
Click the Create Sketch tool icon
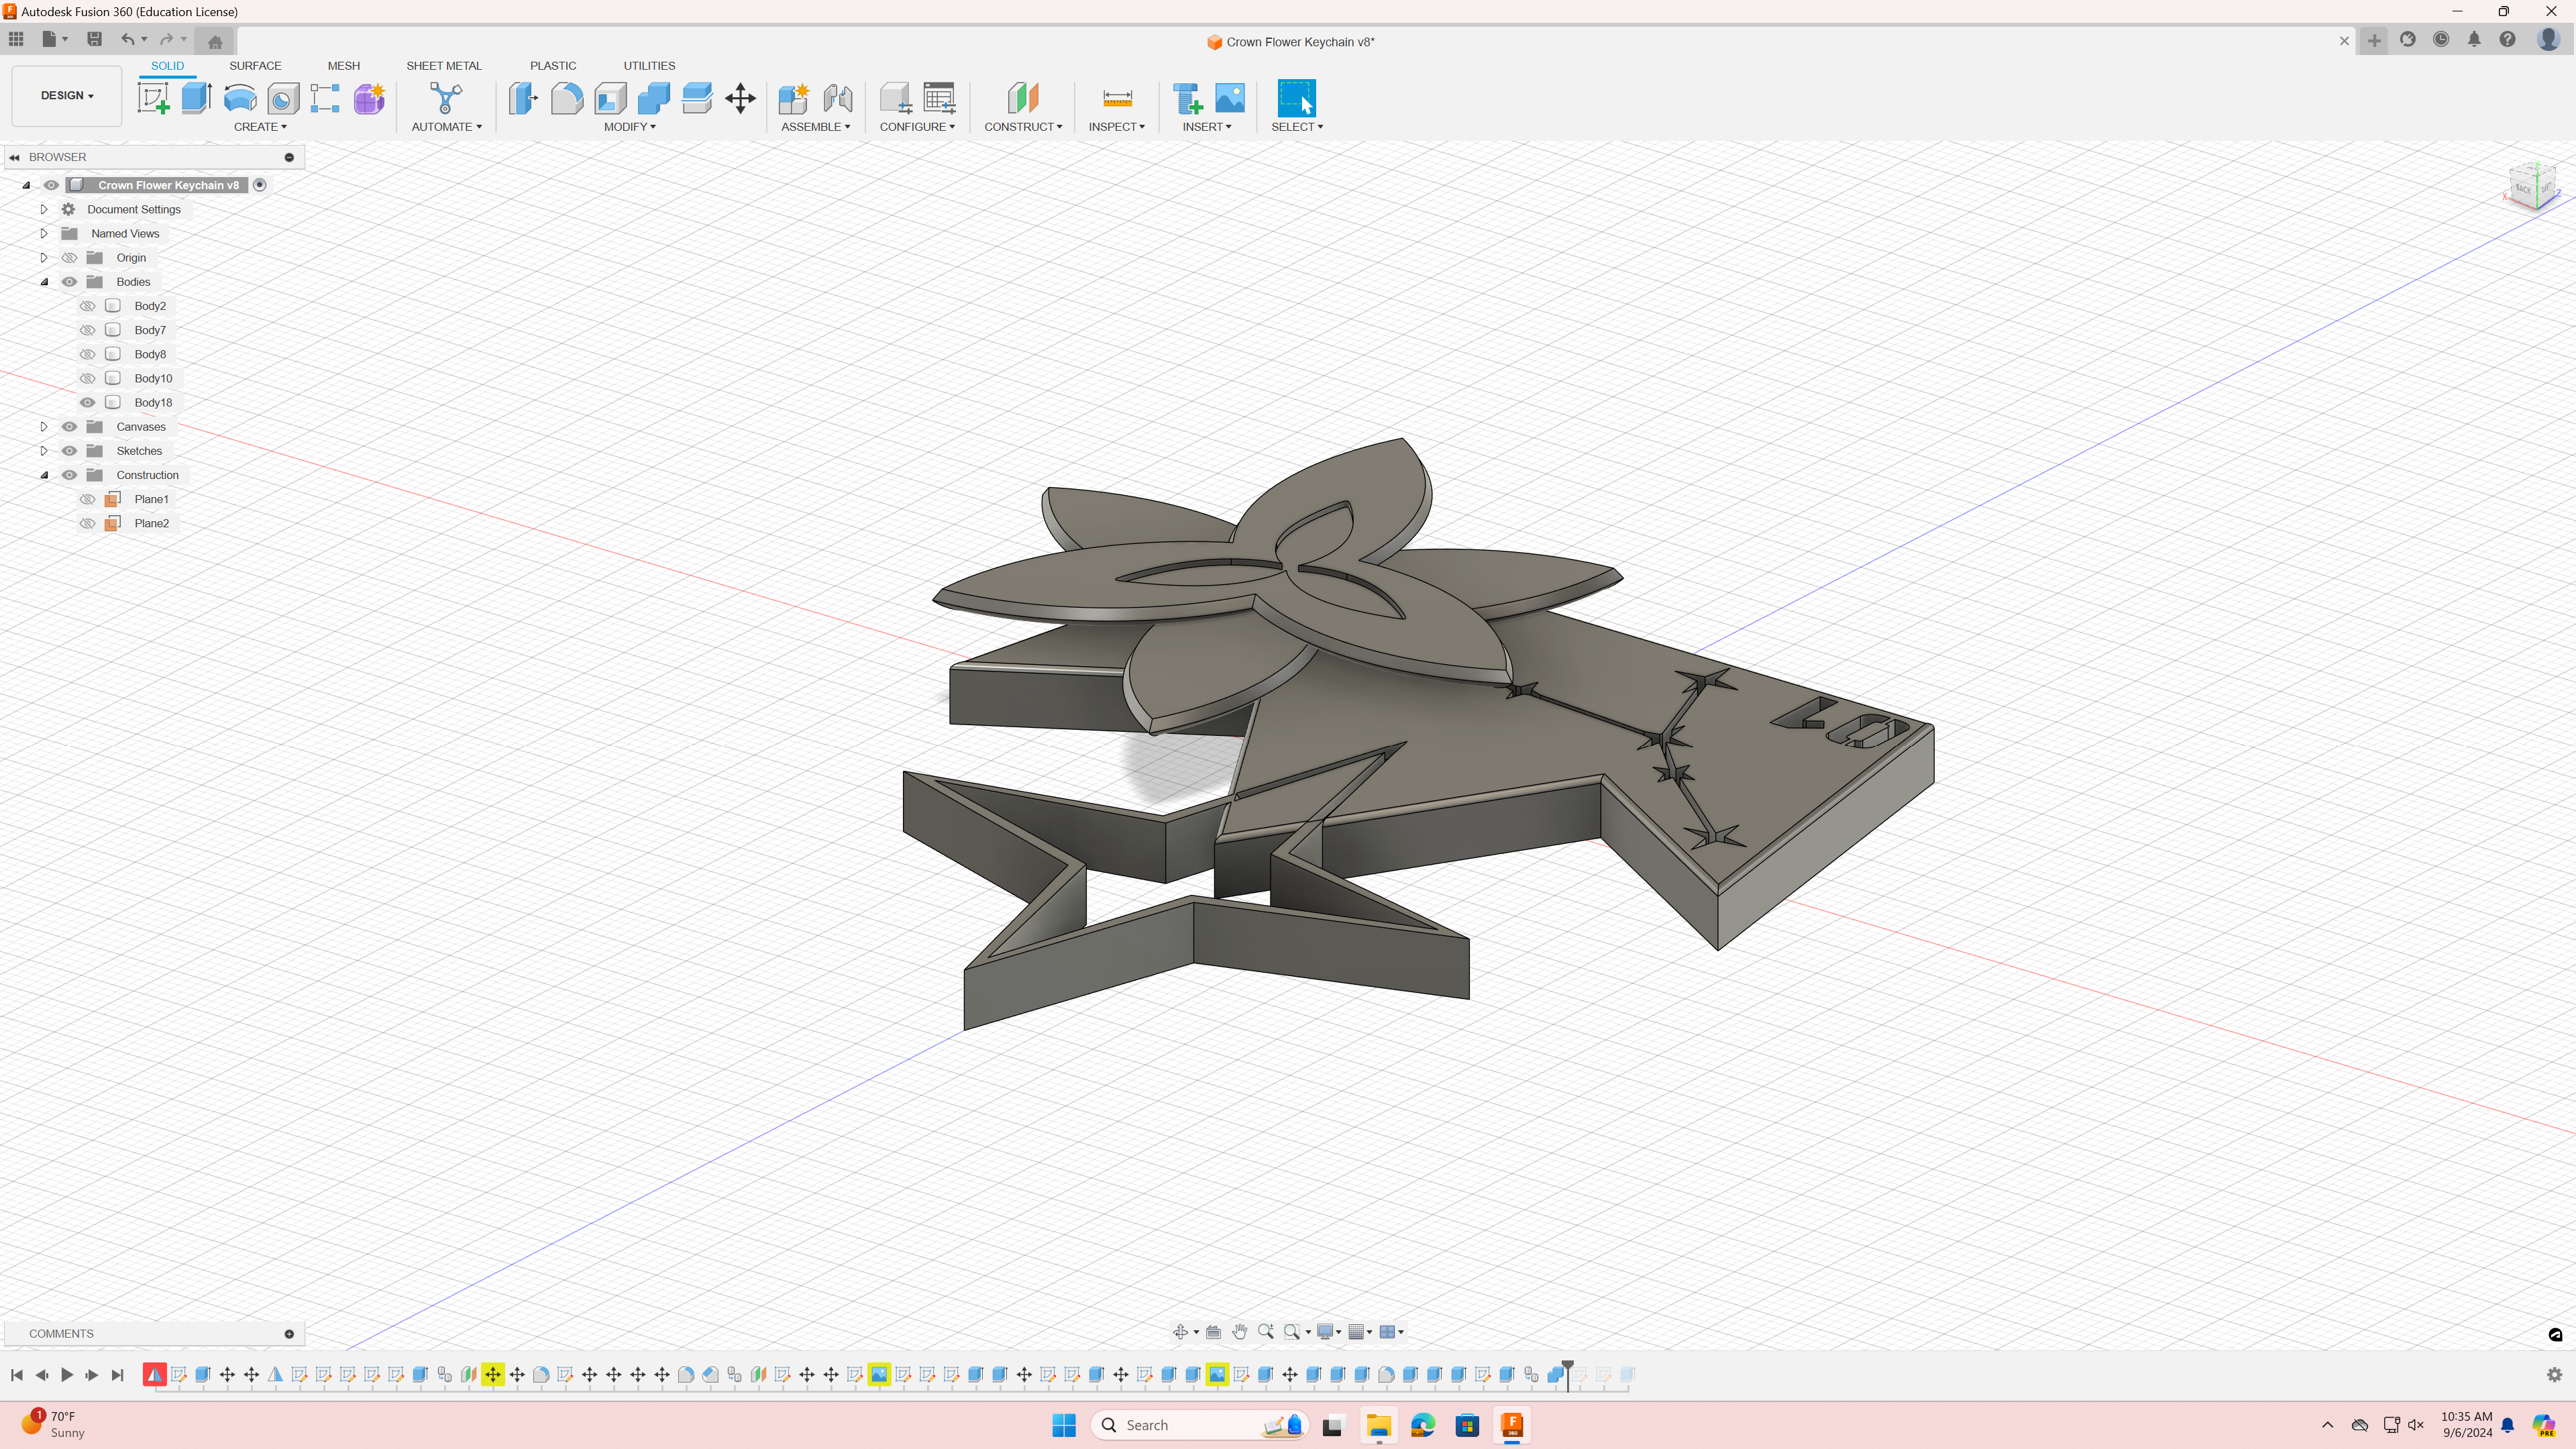pos(153,98)
